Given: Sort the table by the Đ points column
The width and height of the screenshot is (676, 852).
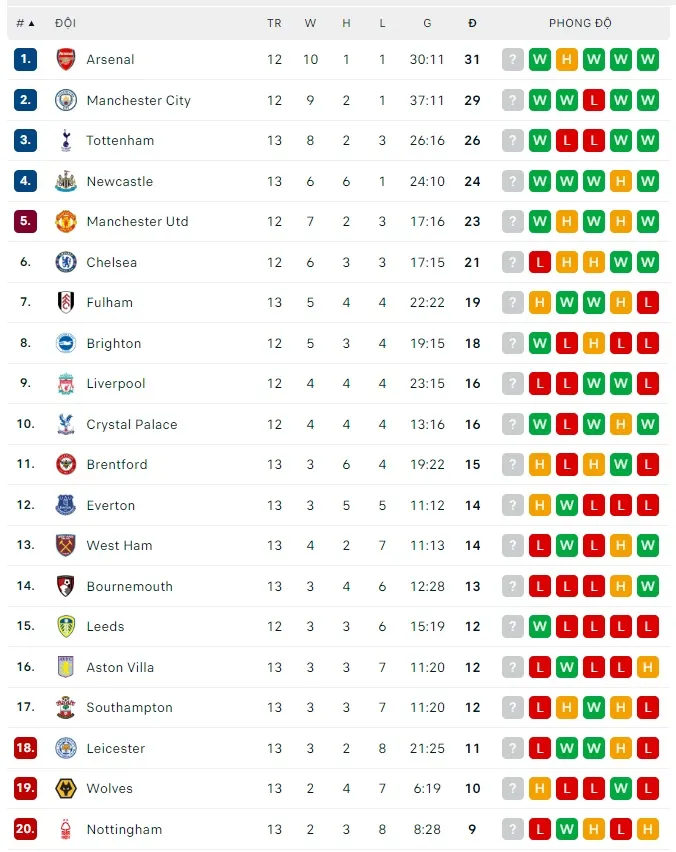Looking at the screenshot, I should pos(472,22).
